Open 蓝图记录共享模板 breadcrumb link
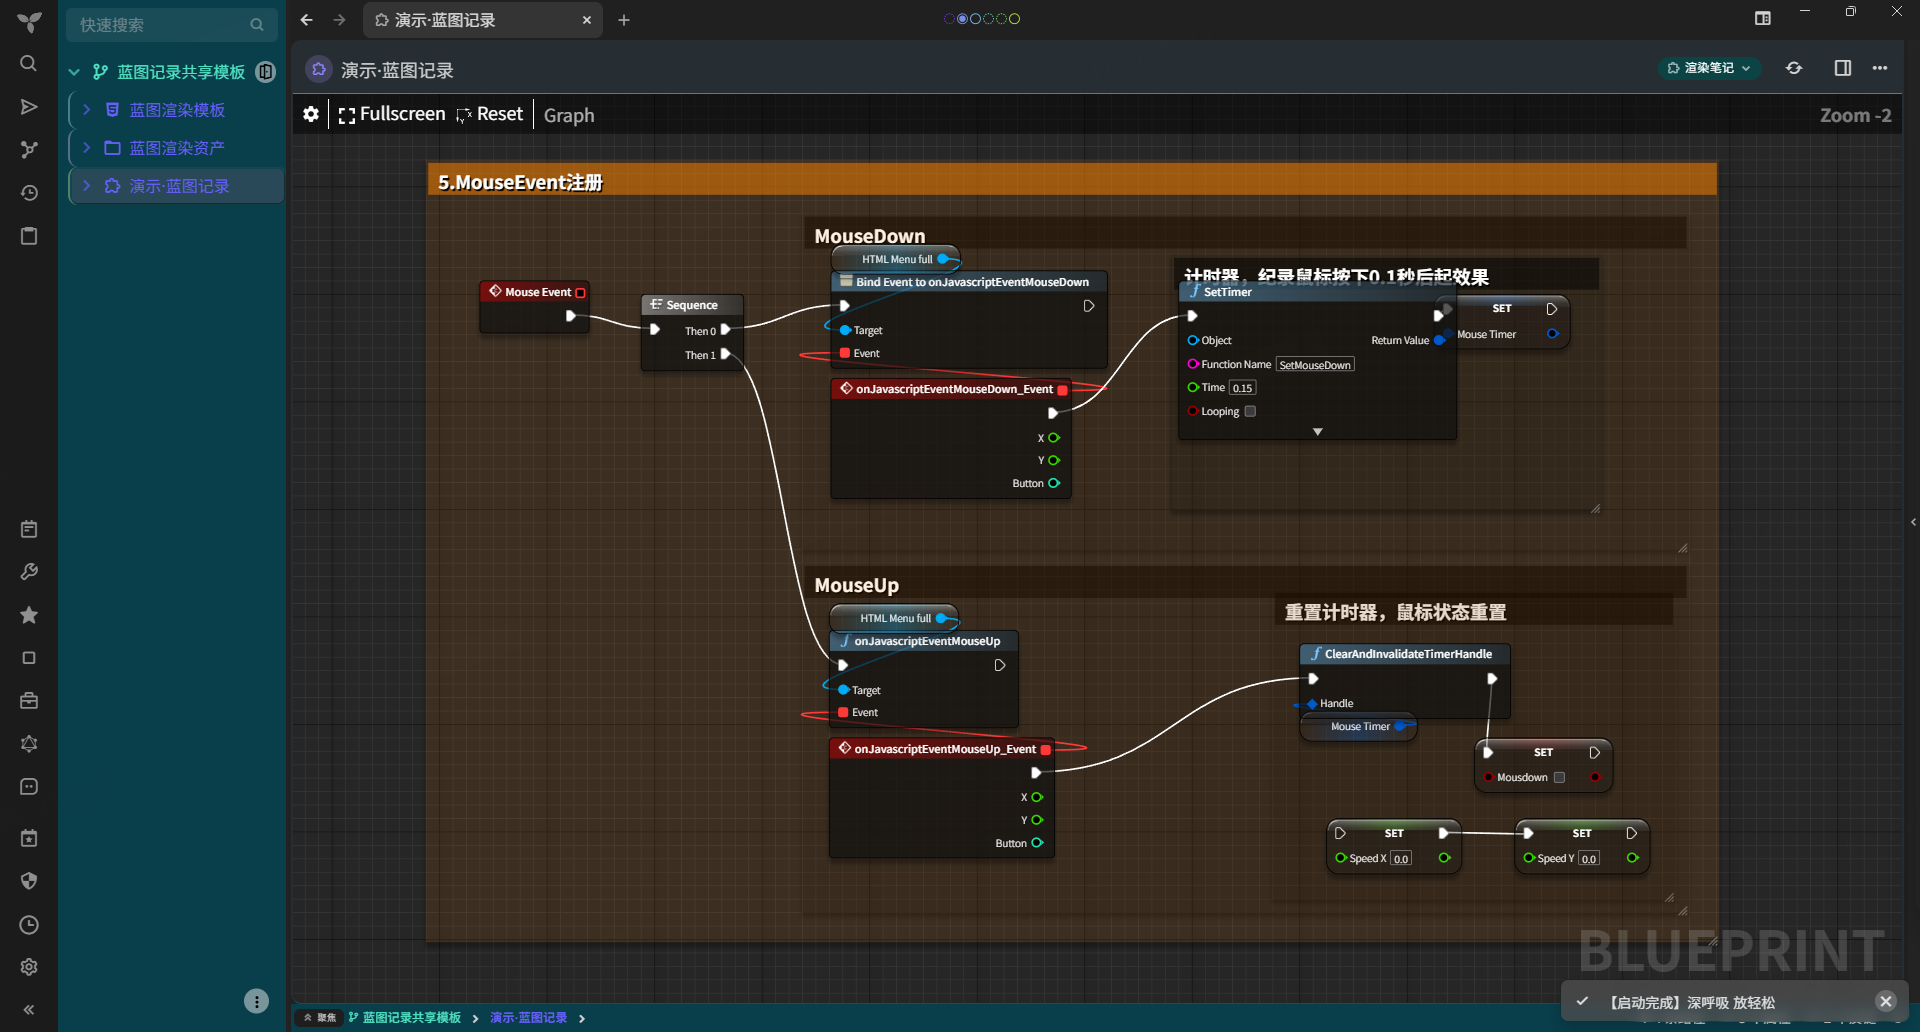 tap(405, 1018)
